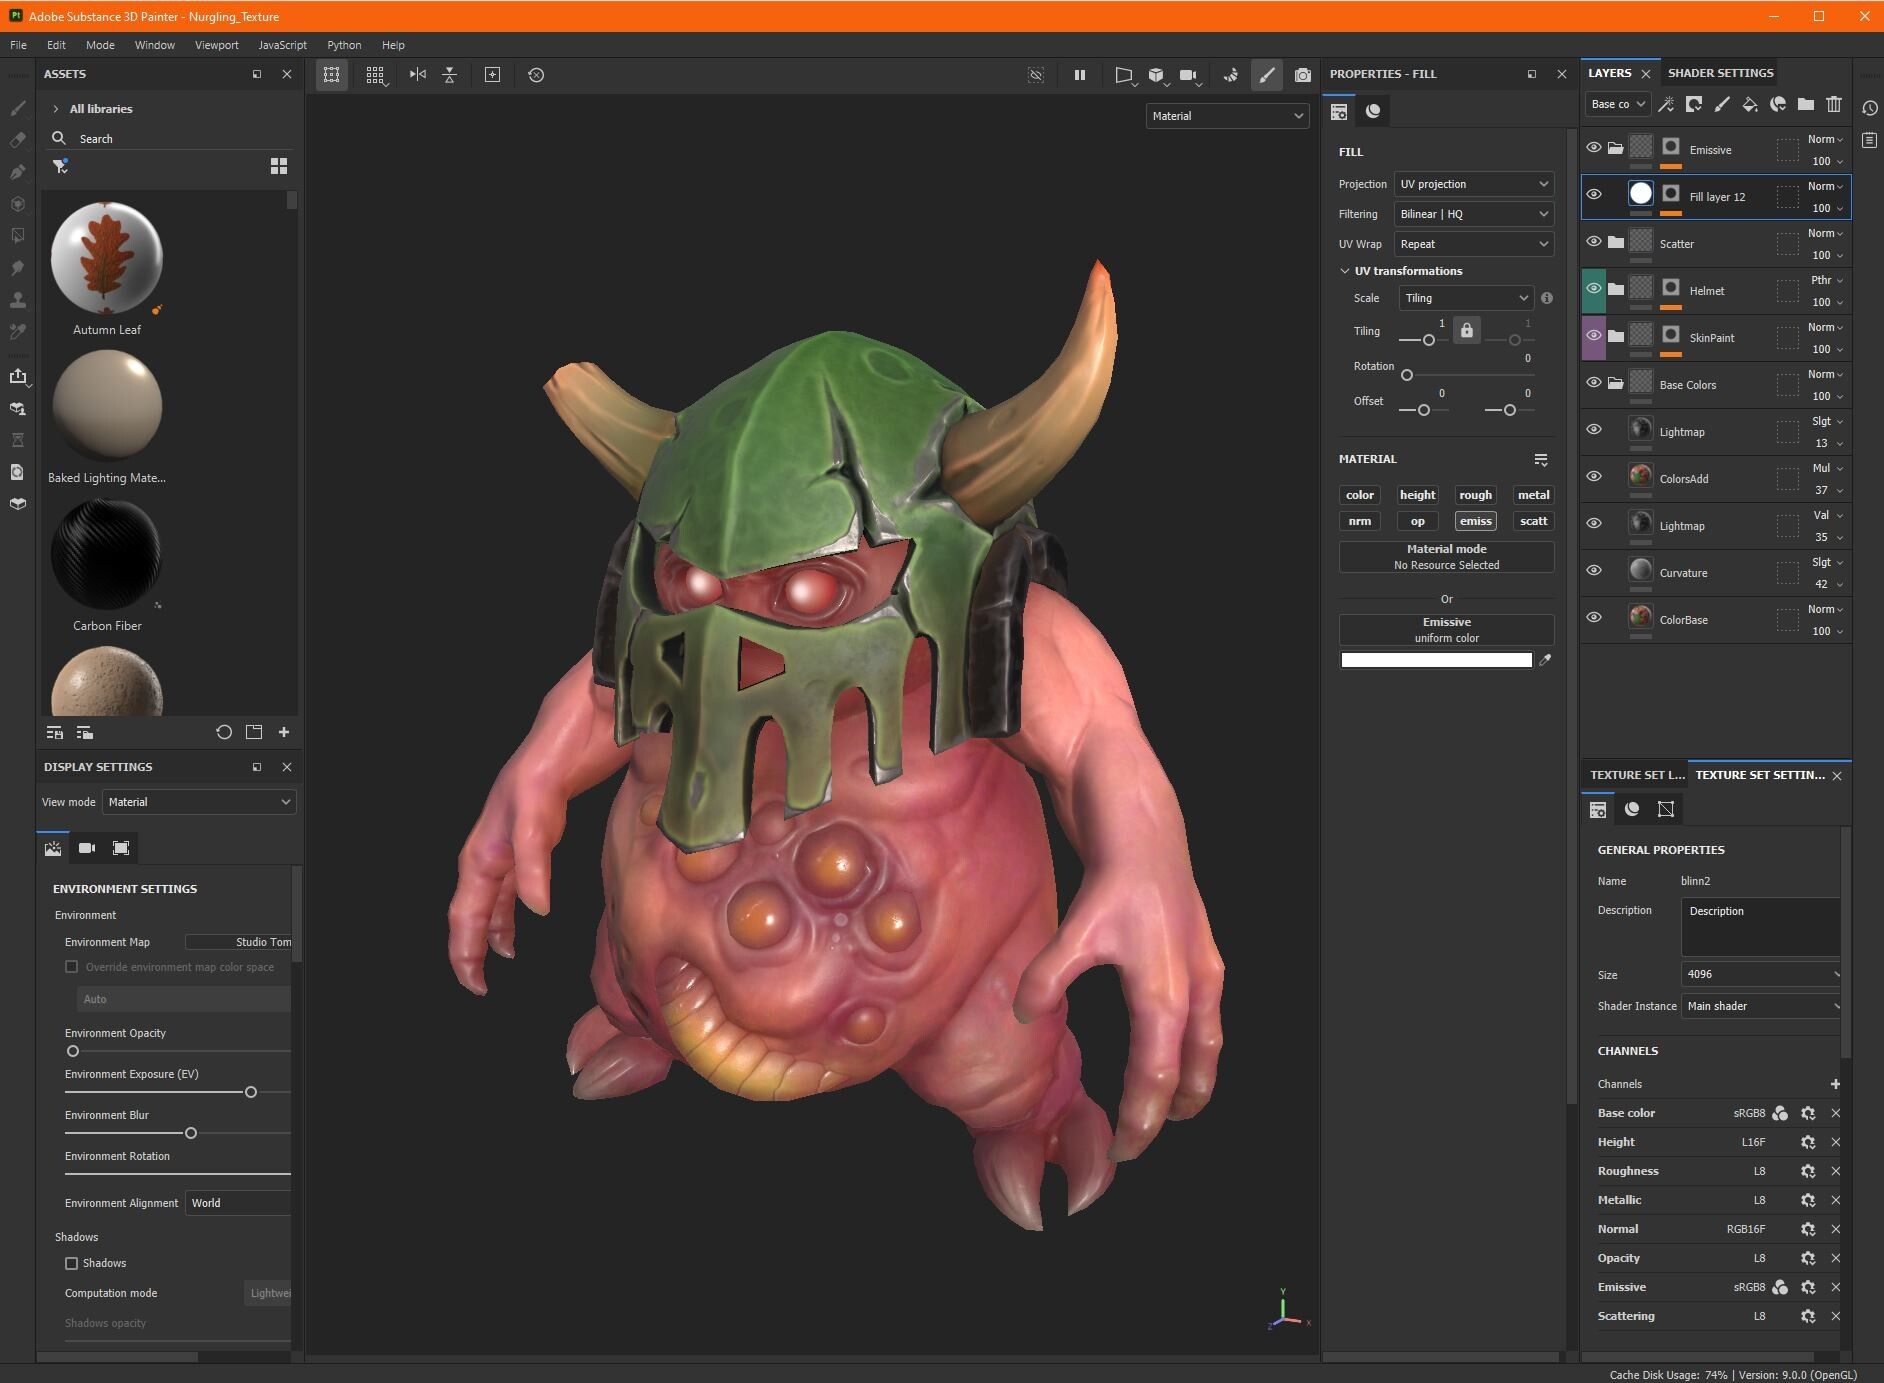Image resolution: width=1884 pixels, height=1383 pixels.
Task: Open the Window menu
Action: 154,45
